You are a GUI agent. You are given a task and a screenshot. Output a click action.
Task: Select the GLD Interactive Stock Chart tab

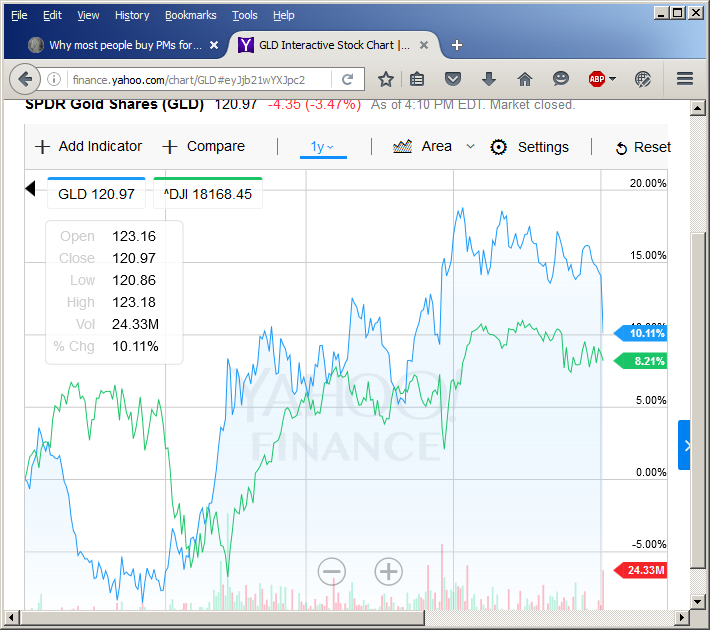click(x=333, y=45)
